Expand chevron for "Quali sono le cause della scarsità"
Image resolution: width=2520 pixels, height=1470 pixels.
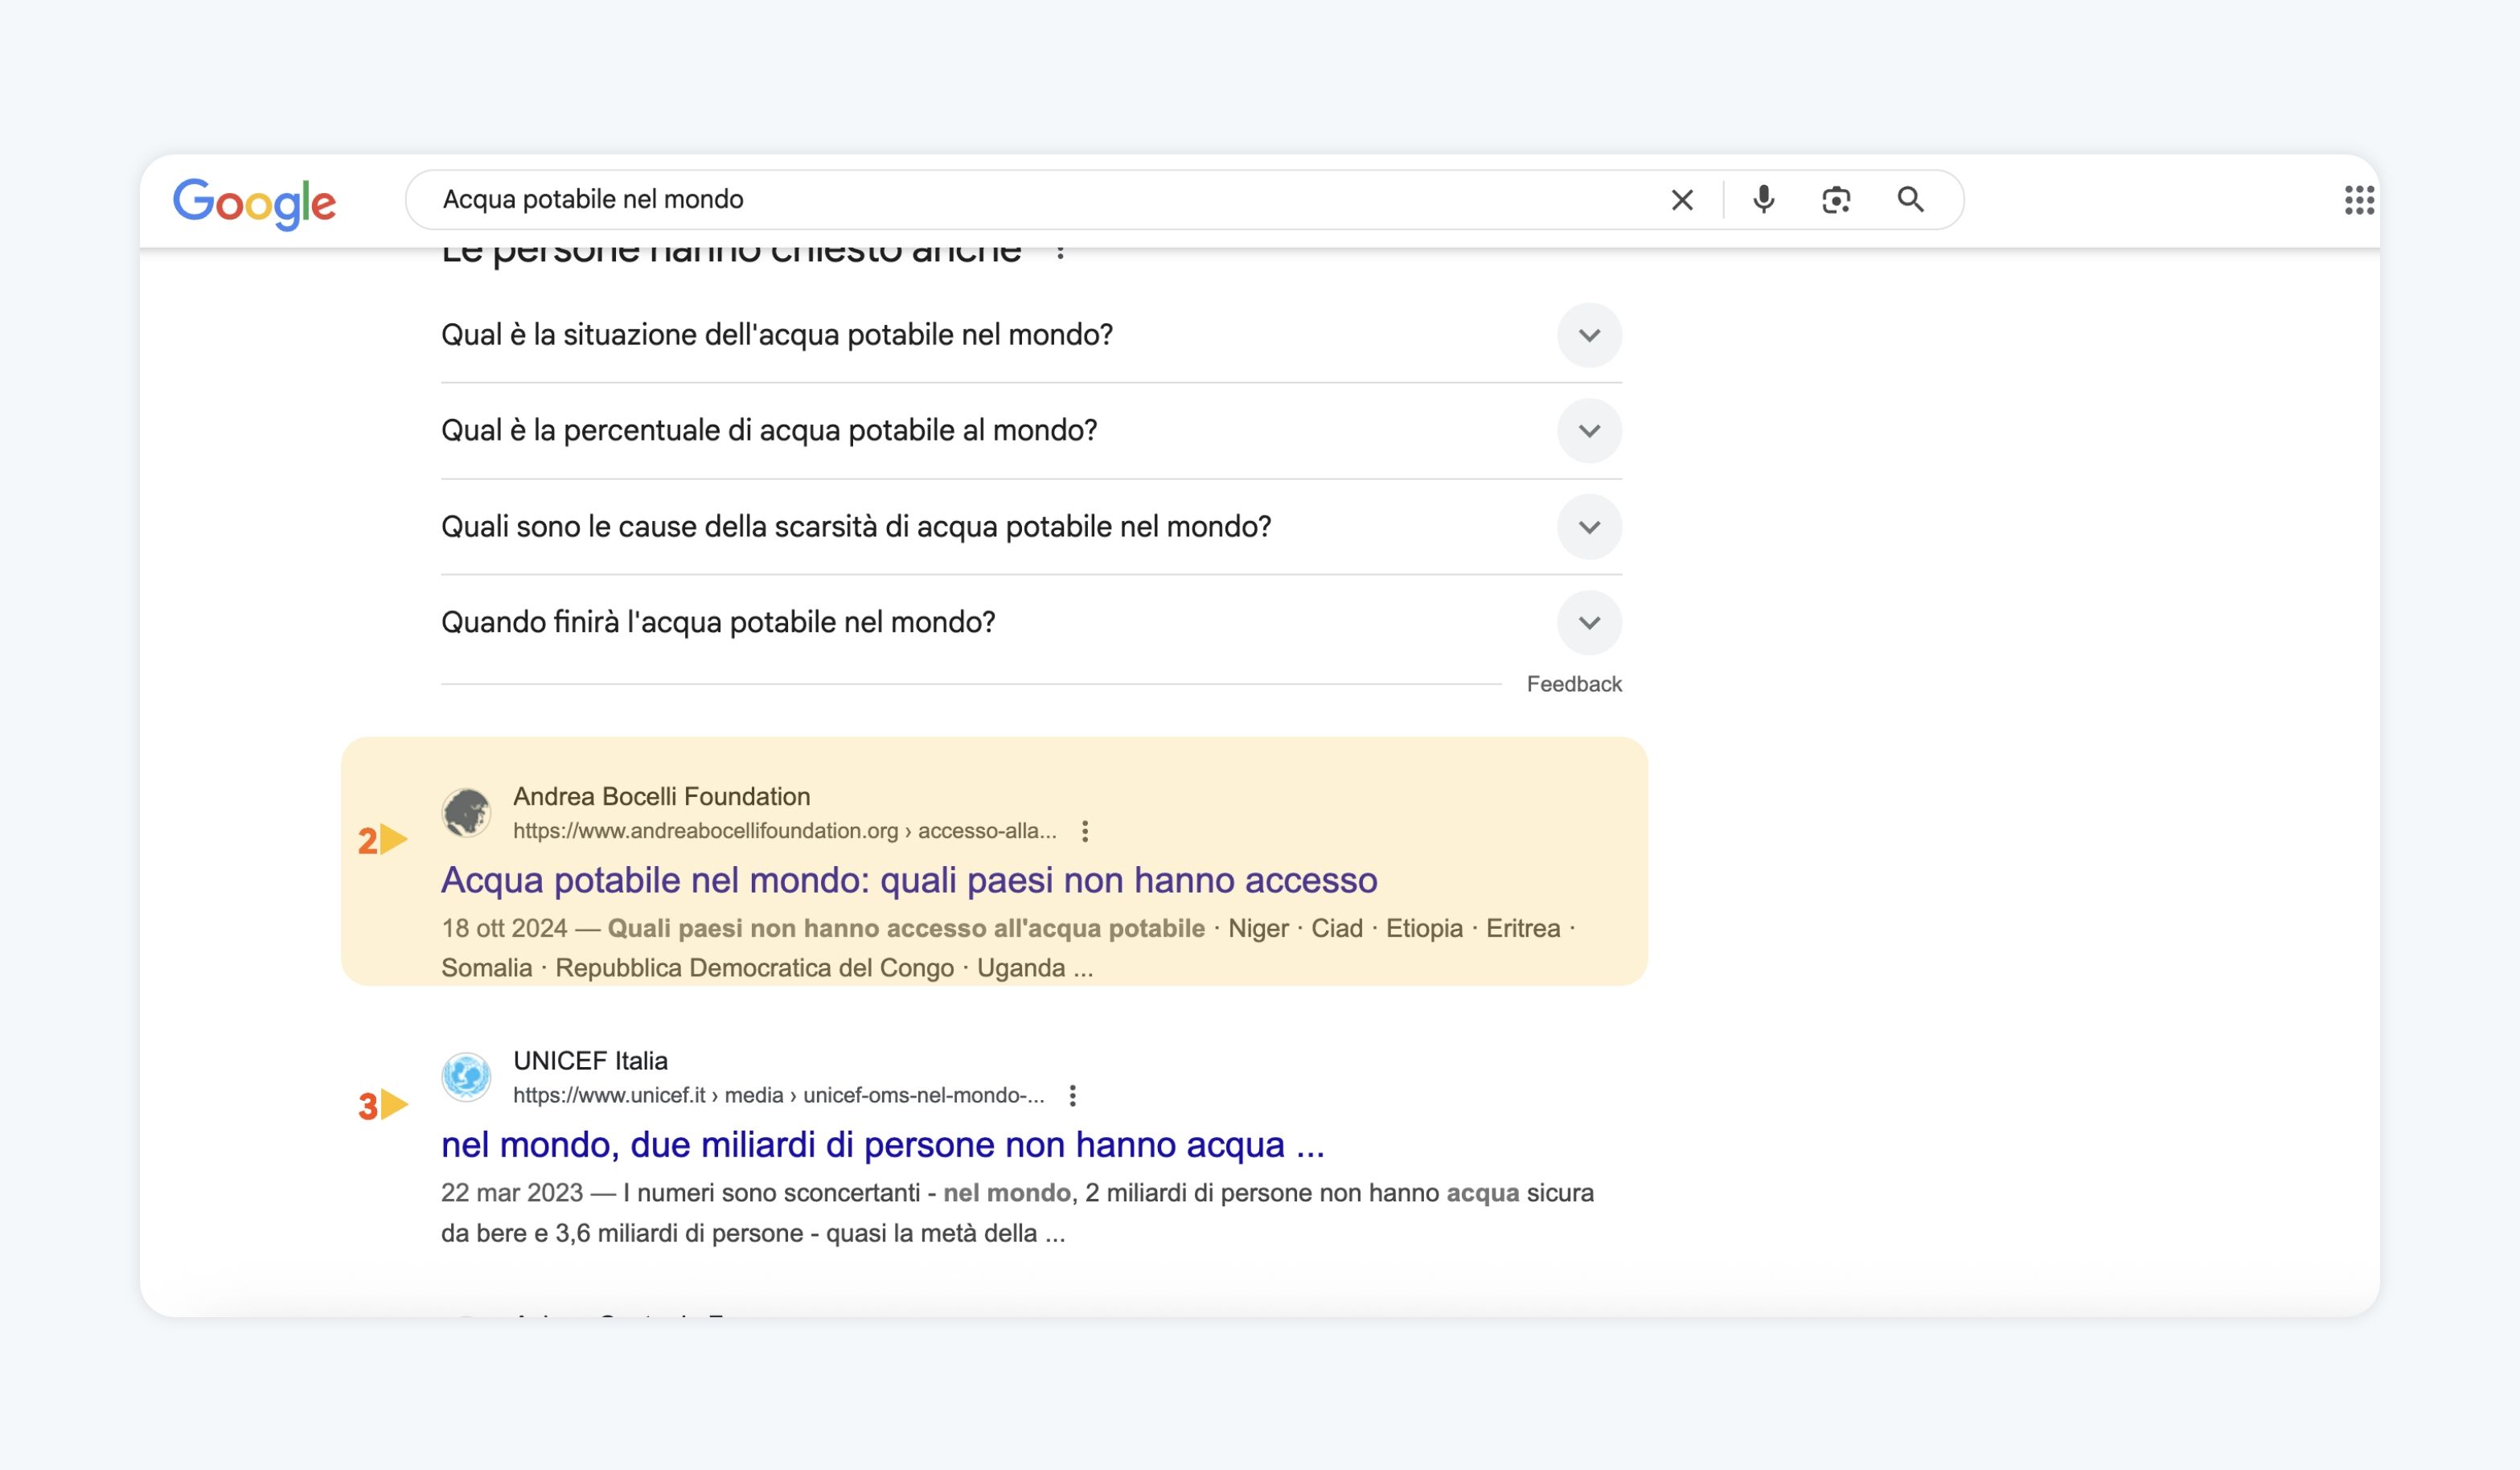pos(1589,527)
